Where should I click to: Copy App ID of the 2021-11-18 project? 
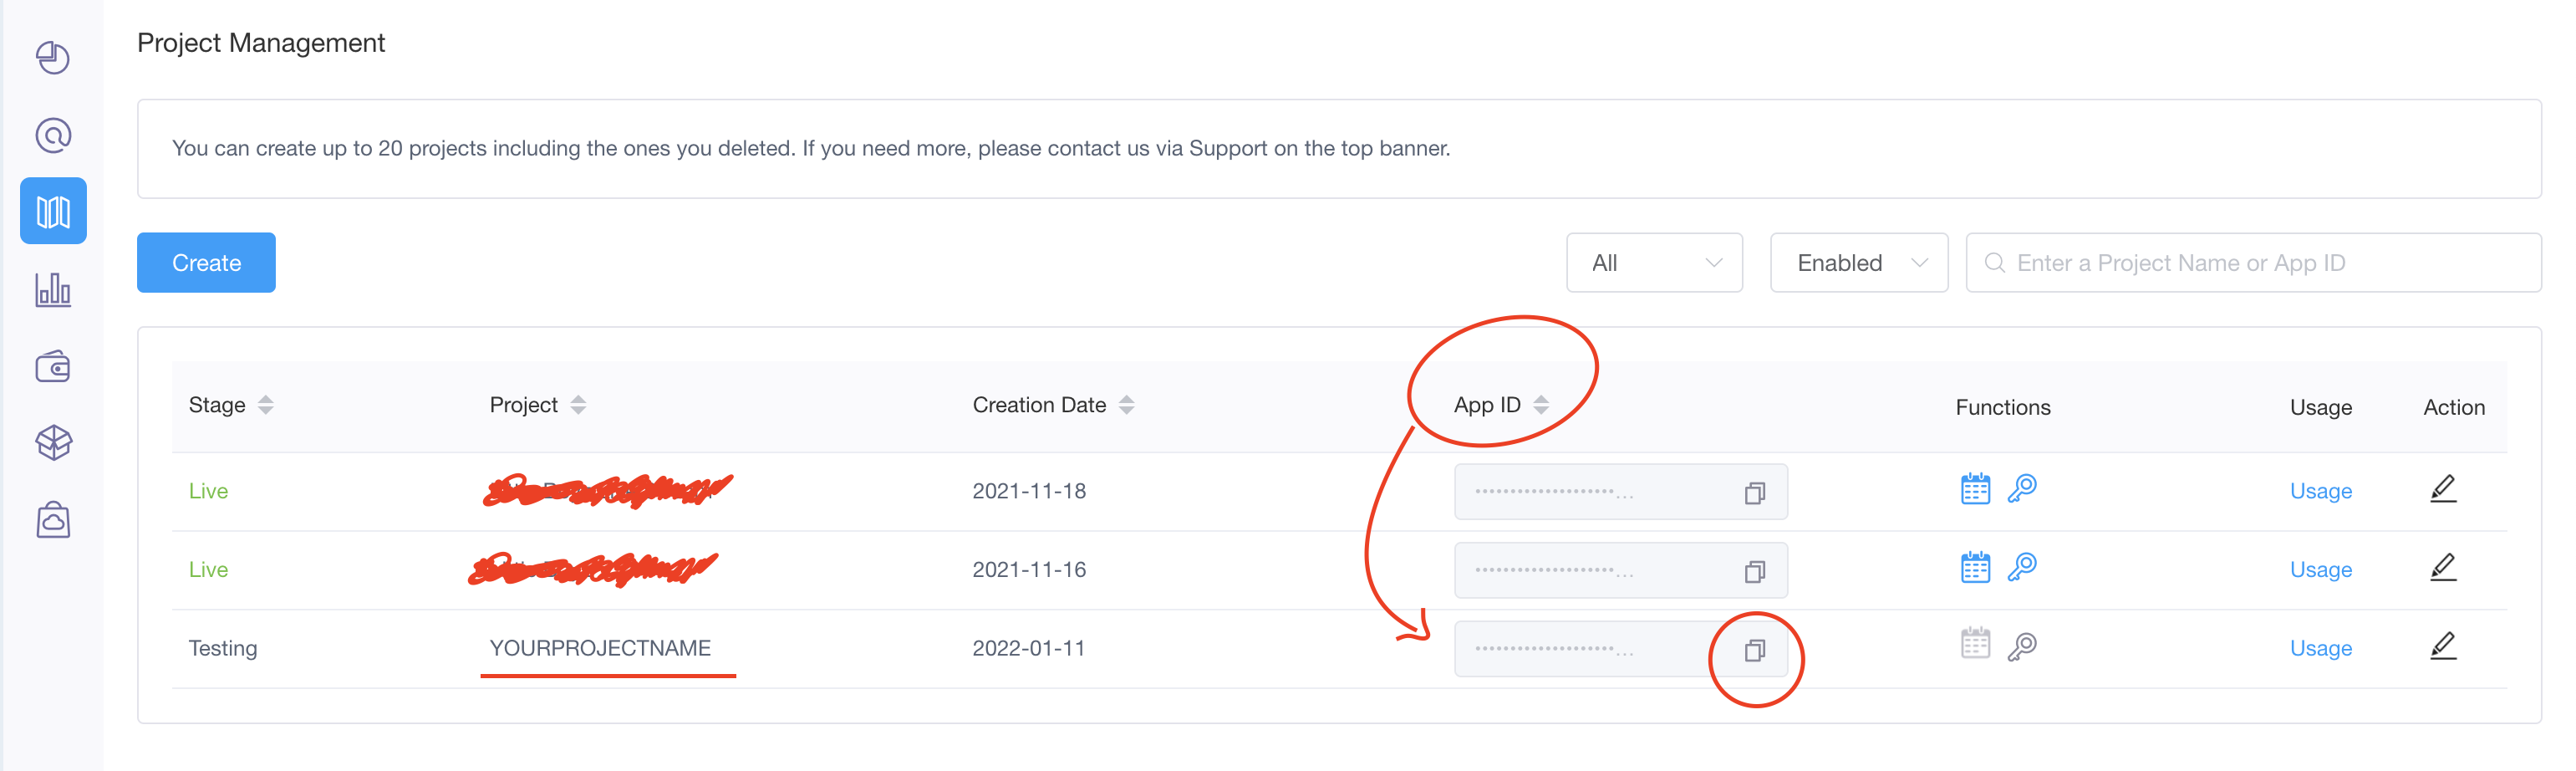pos(1754,493)
